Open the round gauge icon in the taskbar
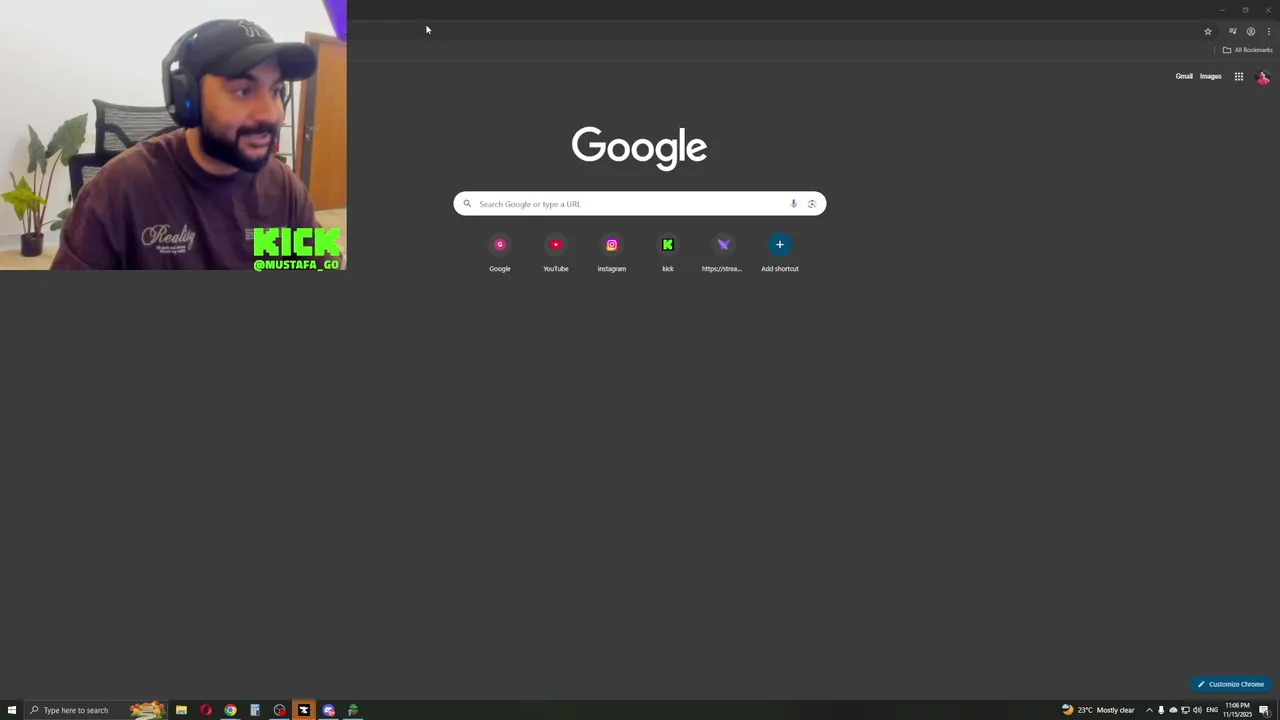 [279, 710]
